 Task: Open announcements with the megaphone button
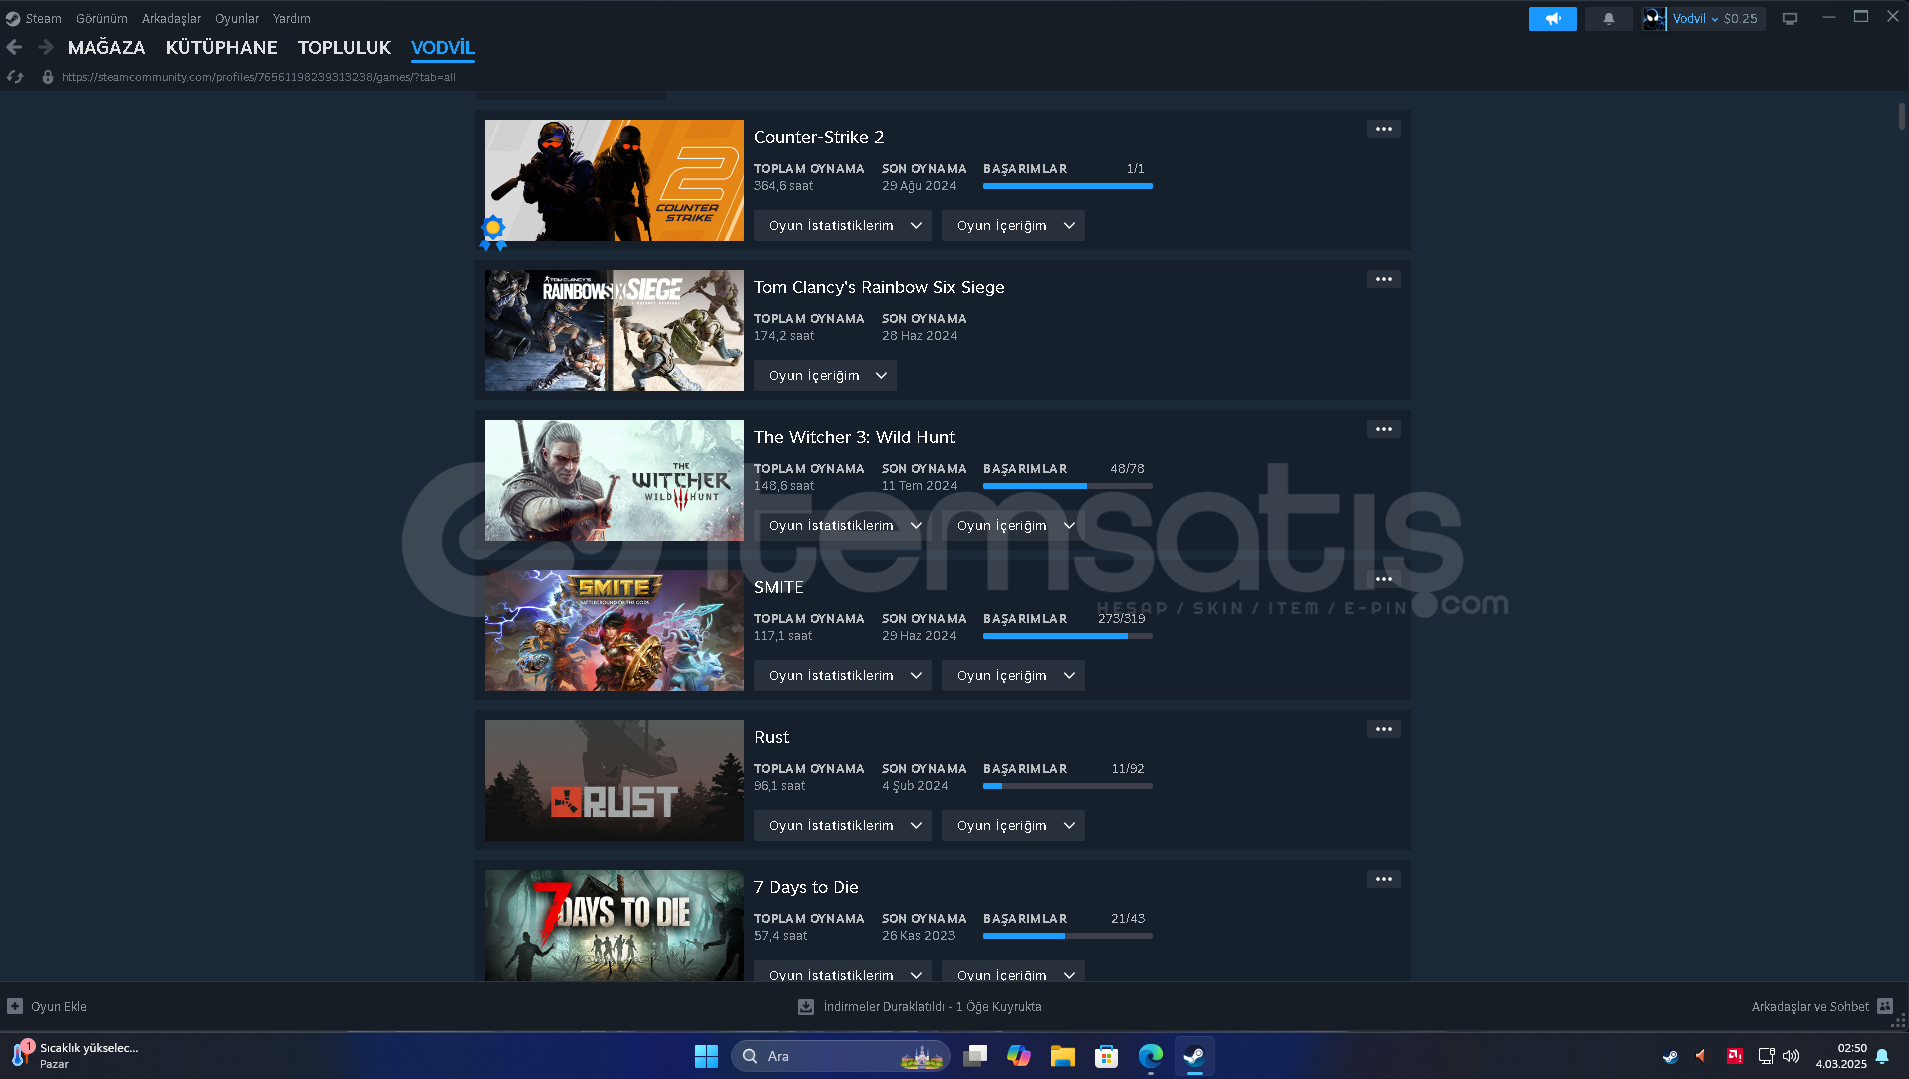pyautogui.click(x=1552, y=19)
